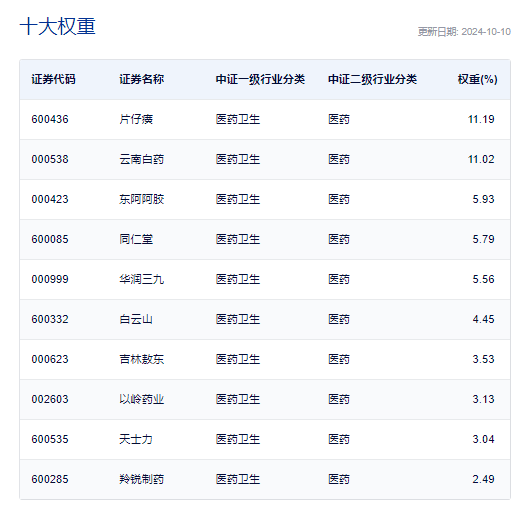530x522 pixels.
Task: Click second-level 医药 in the 吉林敖东 row
Action: pyautogui.click(x=339, y=359)
